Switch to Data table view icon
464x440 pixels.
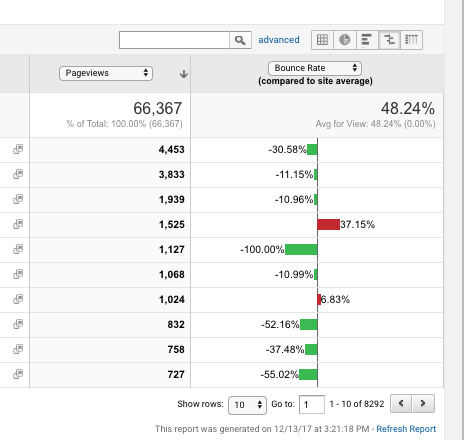click(322, 40)
